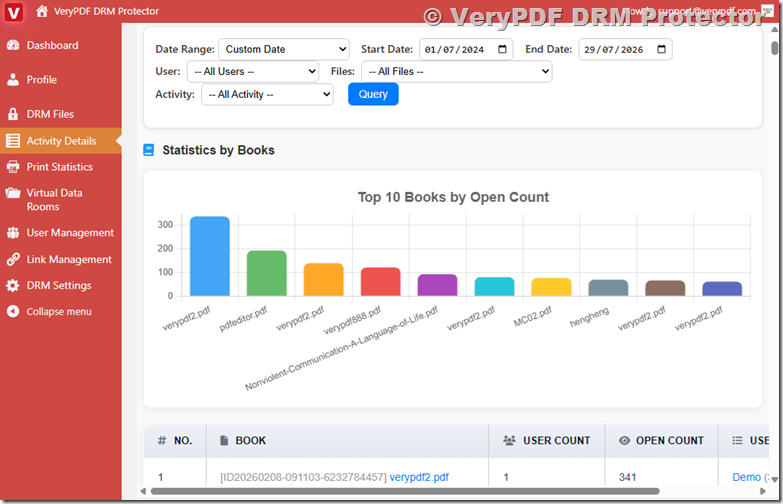Open the End Date calendar picker icon
783x504 pixels.
pos(661,49)
